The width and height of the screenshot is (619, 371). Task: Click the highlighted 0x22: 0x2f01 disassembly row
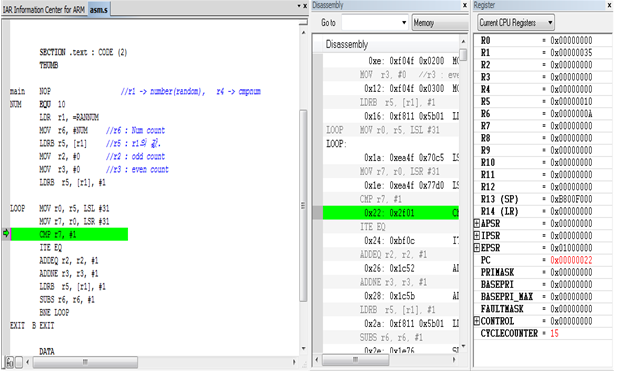point(391,213)
